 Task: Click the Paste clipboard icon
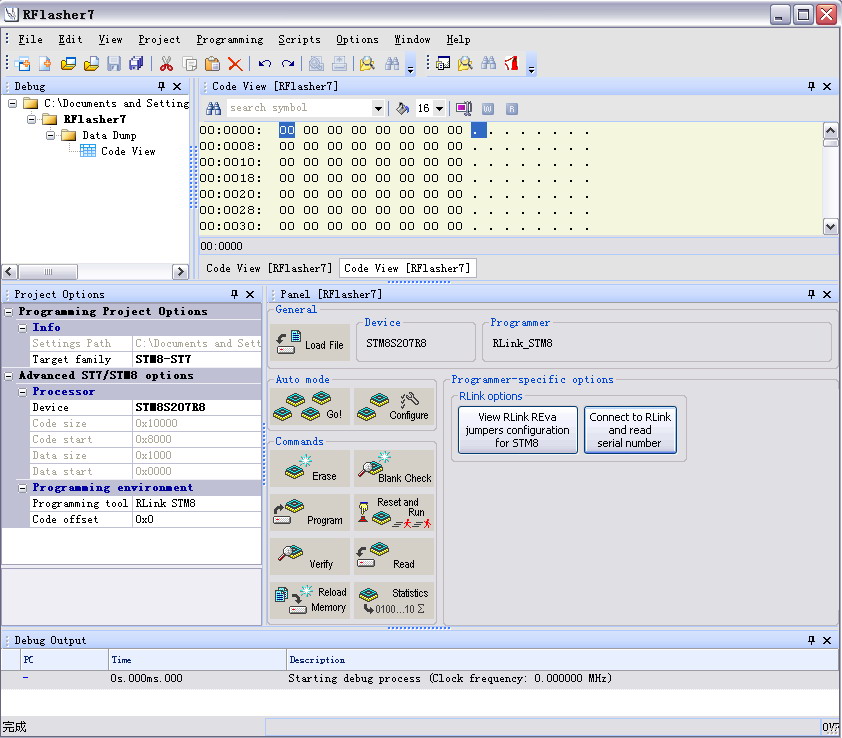coord(213,63)
